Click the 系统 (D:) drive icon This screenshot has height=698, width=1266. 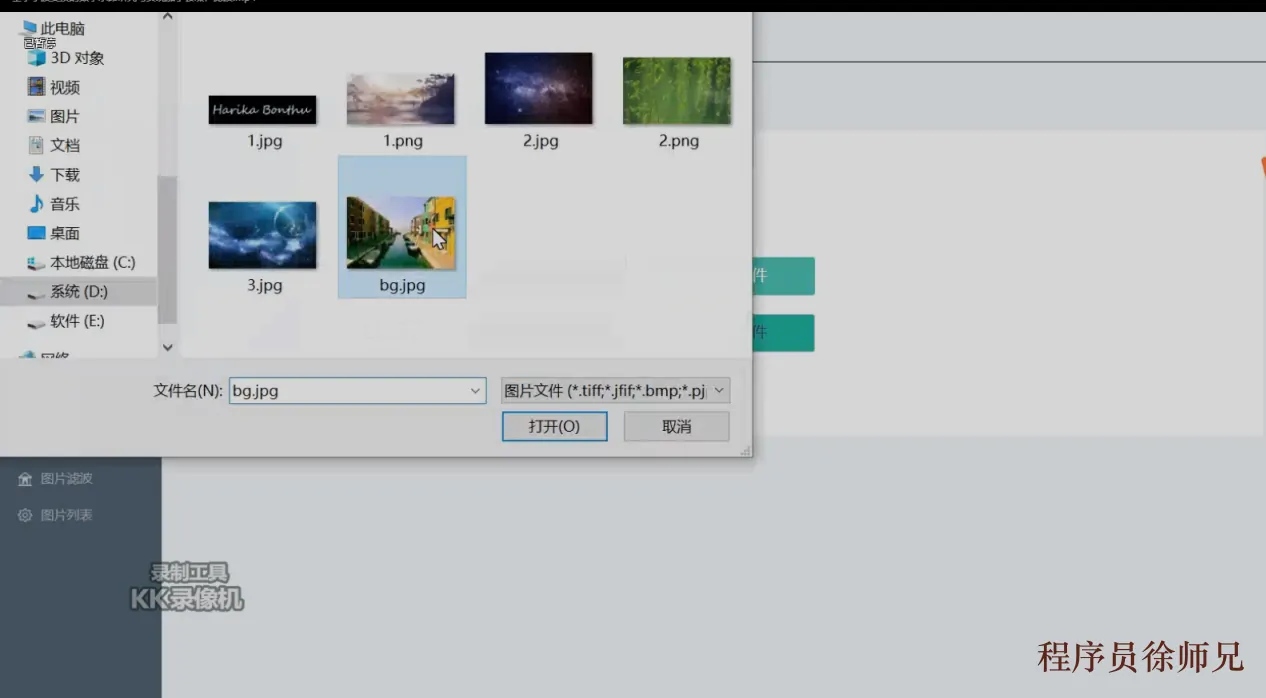coord(37,292)
